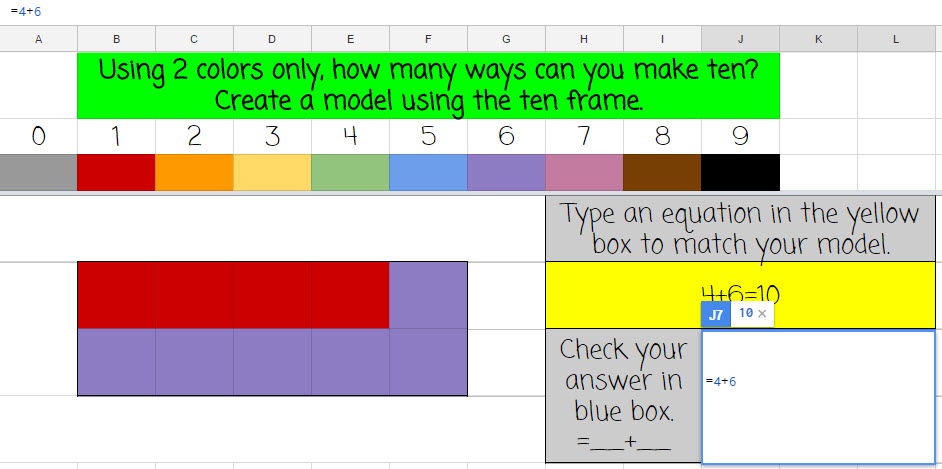Select column A header
This screenshot has height=469, width=942.
[x=38, y=39]
